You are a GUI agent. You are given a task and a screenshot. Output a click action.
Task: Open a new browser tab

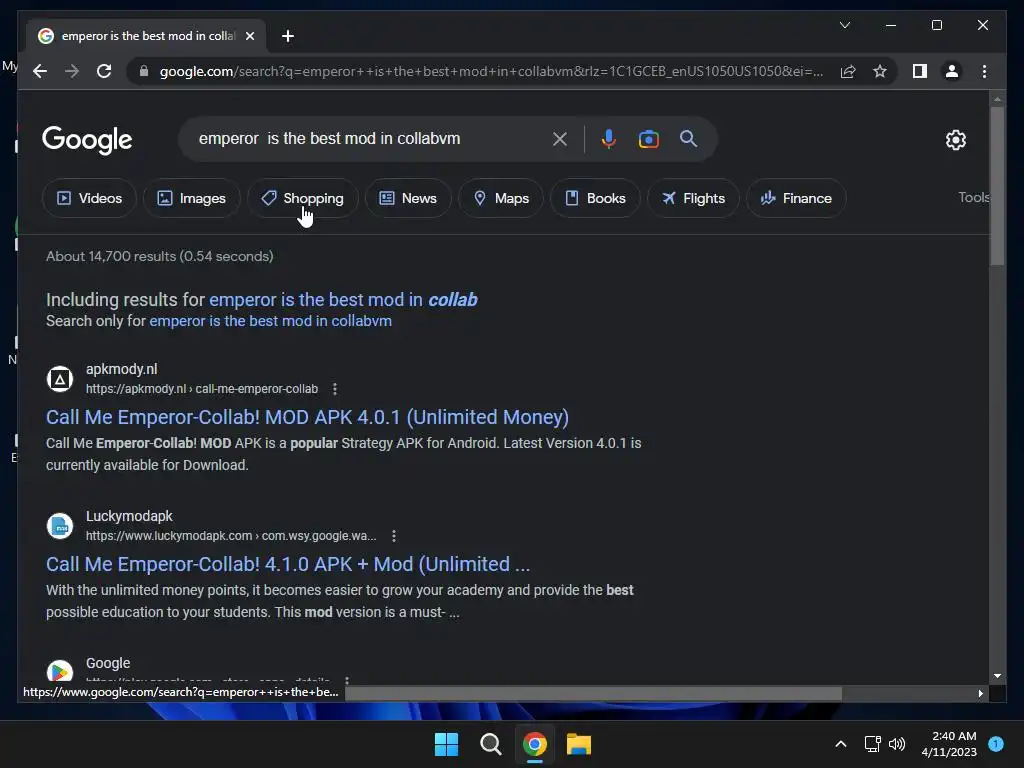[x=287, y=36]
